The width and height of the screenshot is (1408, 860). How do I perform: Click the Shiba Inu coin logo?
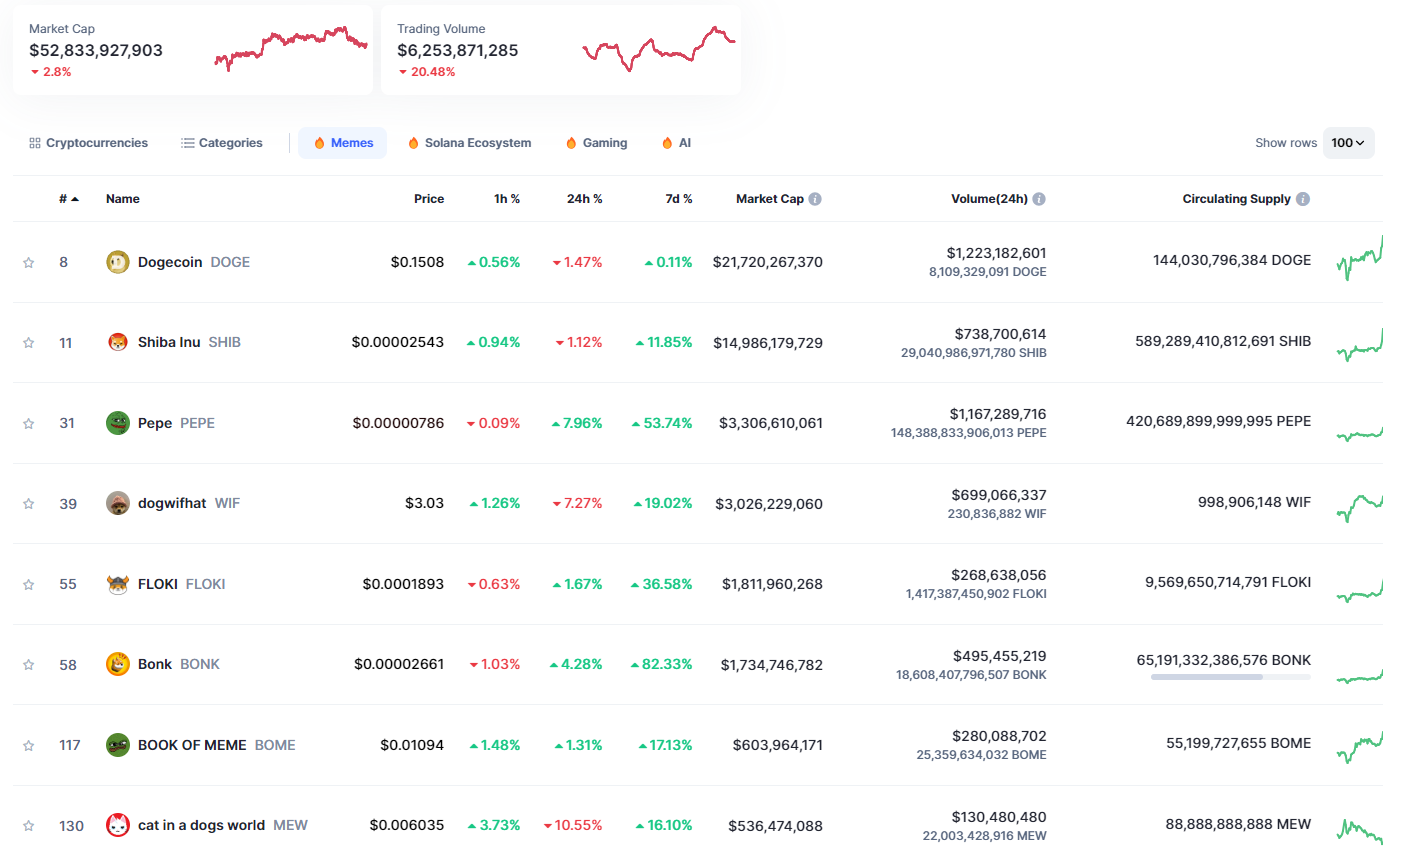[x=118, y=342]
